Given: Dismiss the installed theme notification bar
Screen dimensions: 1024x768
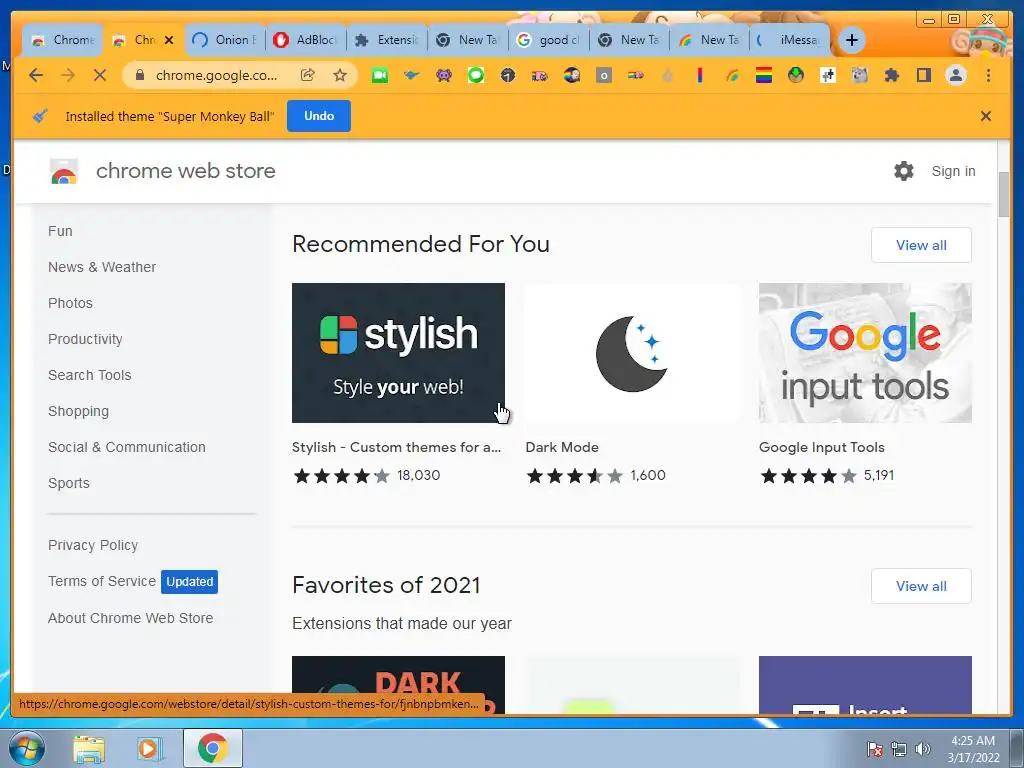Looking at the screenshot, I should click(985, 116).
